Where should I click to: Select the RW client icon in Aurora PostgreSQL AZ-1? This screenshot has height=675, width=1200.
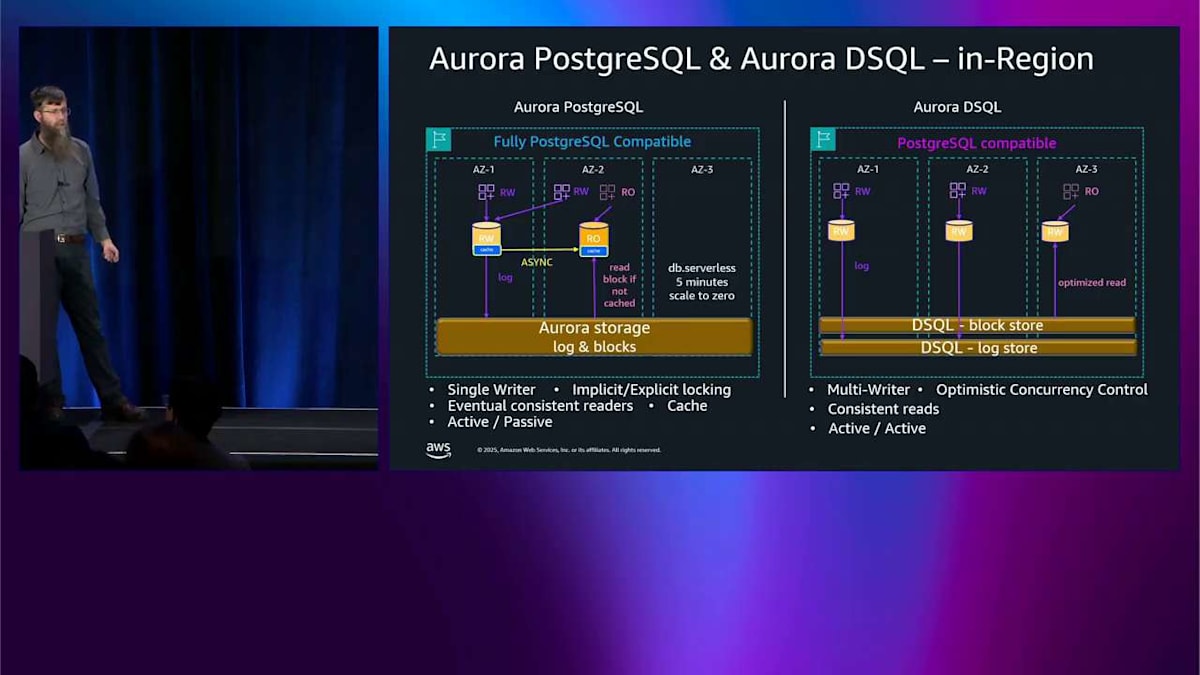pyautogui.click(x=486, y=192)
